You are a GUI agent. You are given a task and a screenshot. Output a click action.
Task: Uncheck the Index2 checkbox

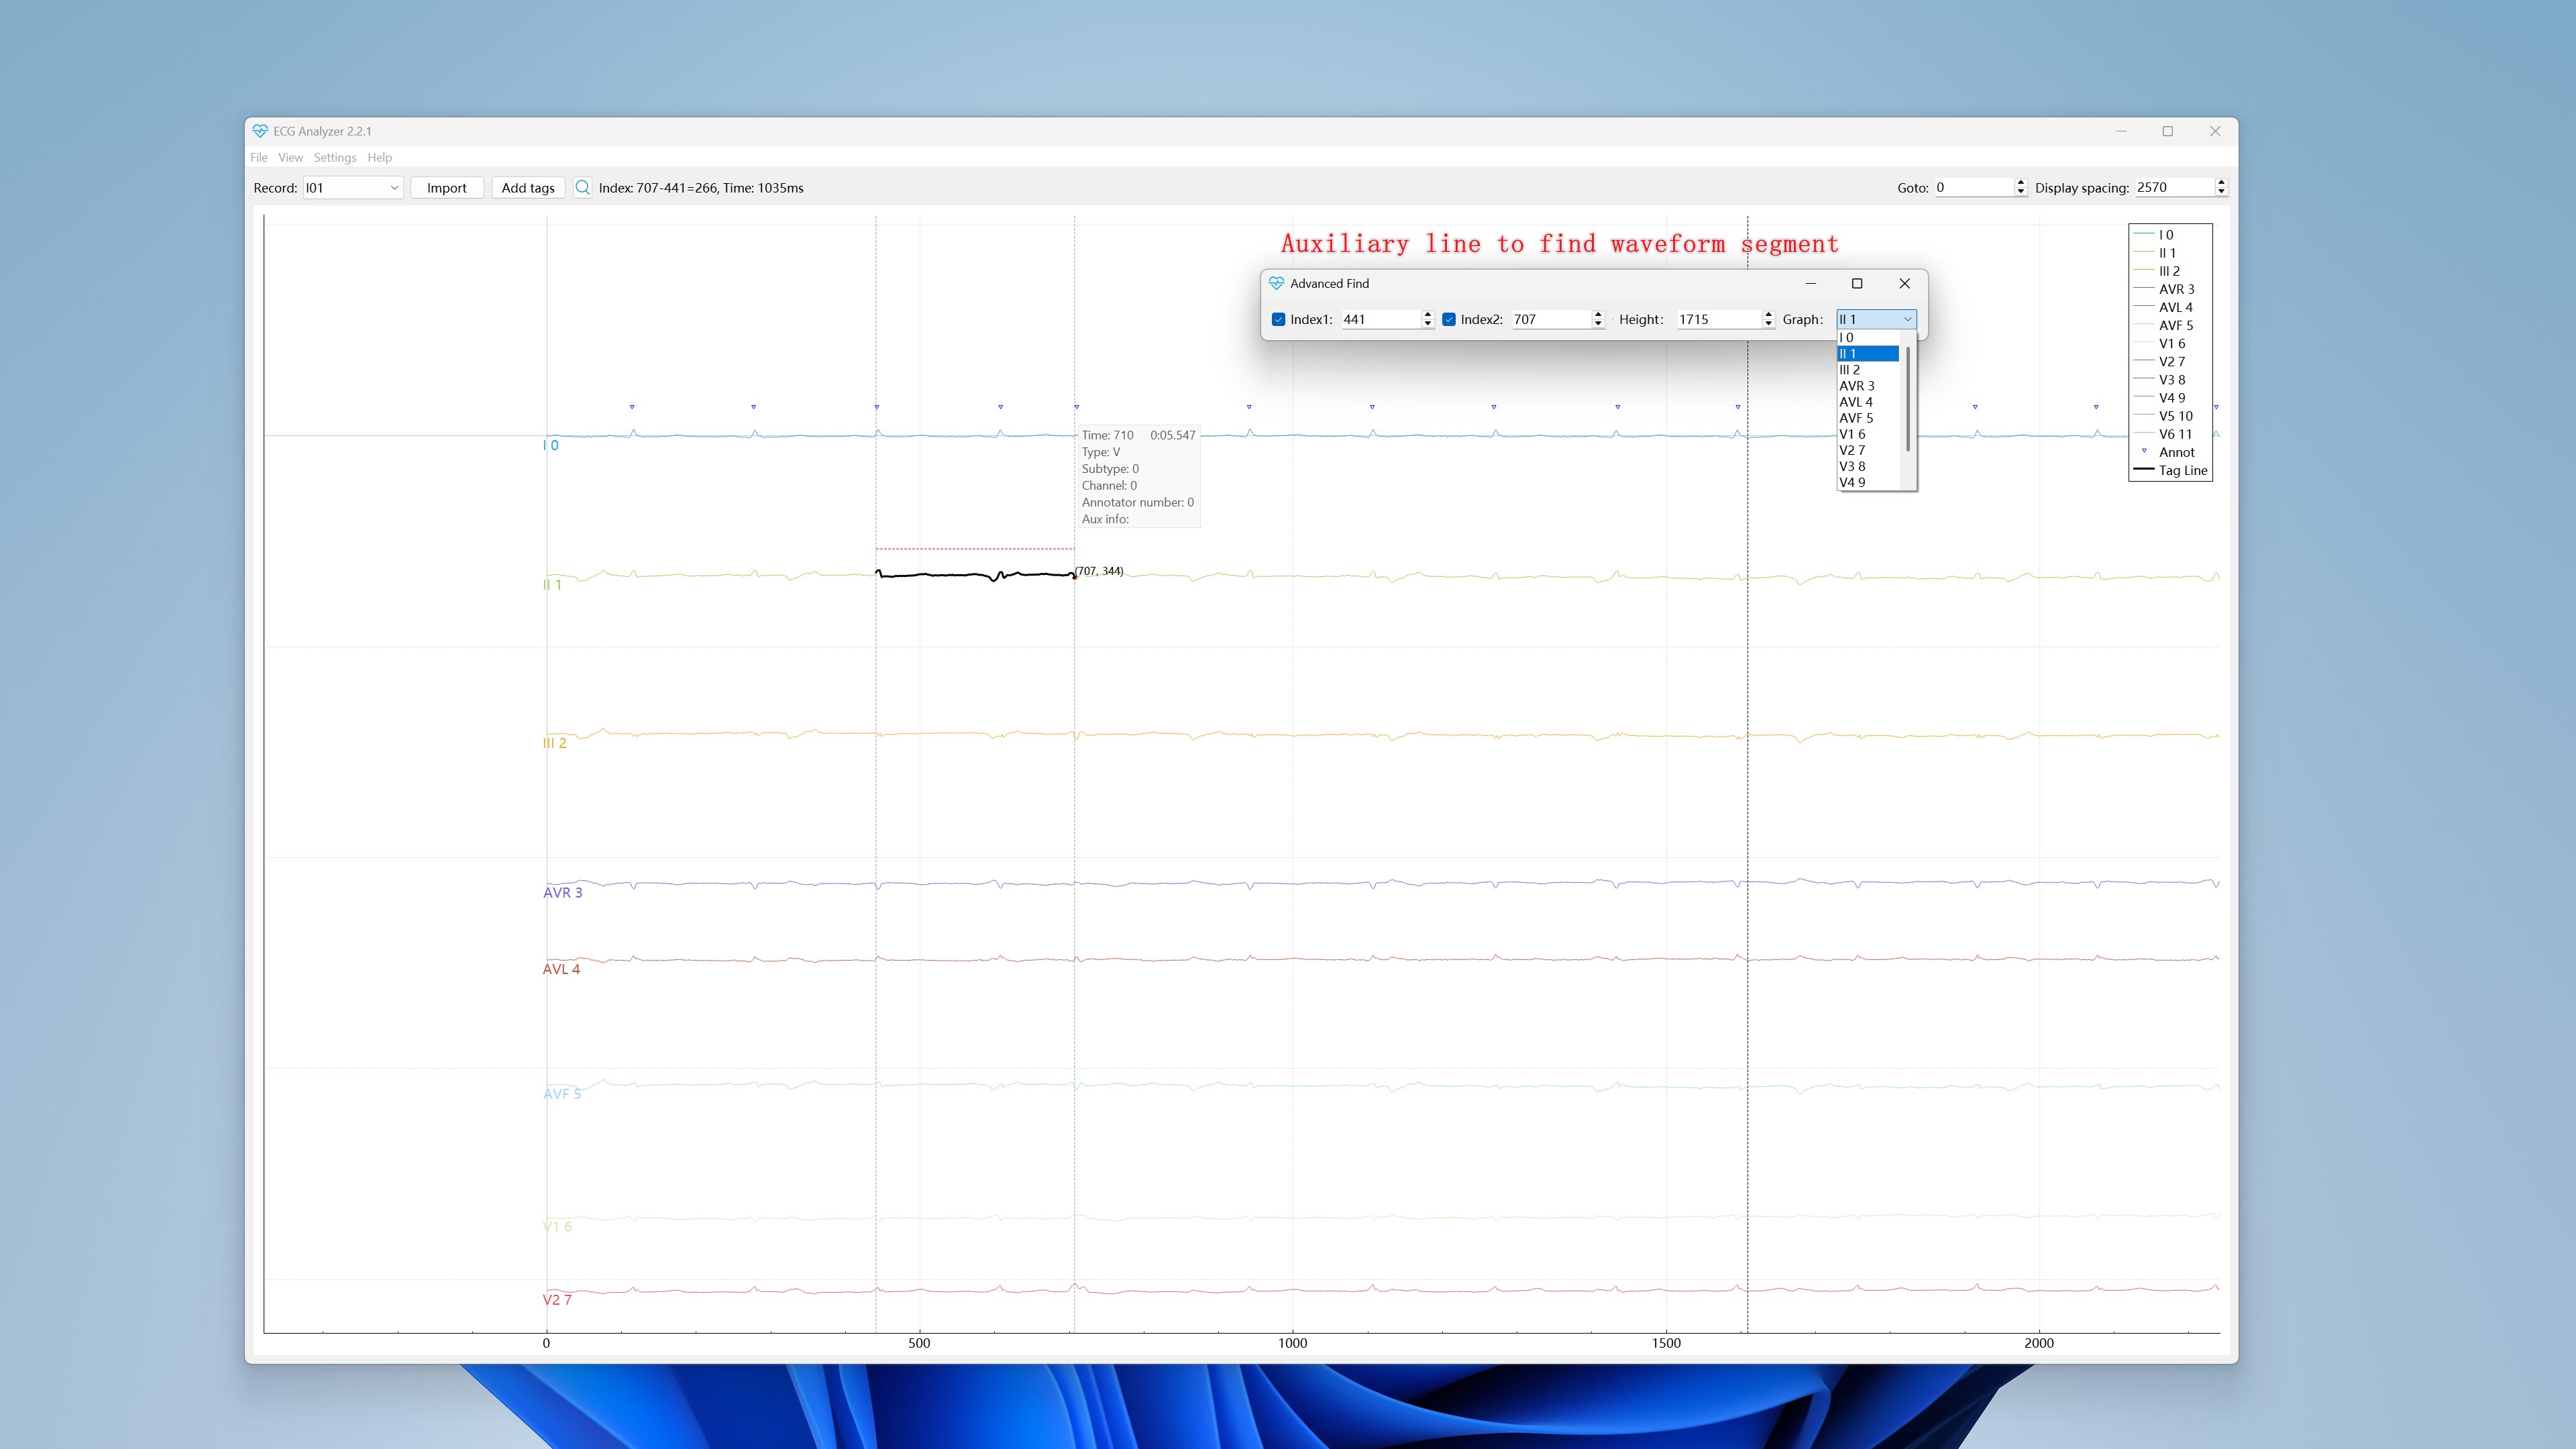(1448, 319)
